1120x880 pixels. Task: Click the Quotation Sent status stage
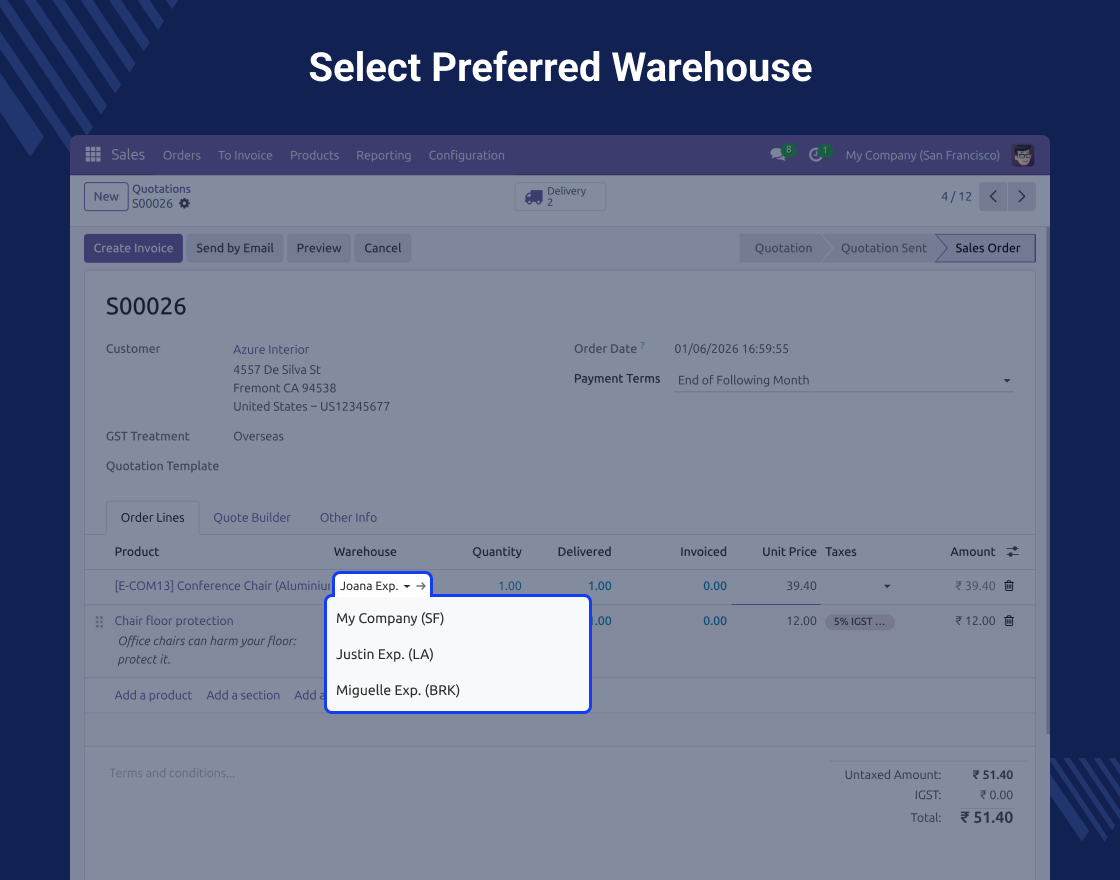[x=883, y=248]
